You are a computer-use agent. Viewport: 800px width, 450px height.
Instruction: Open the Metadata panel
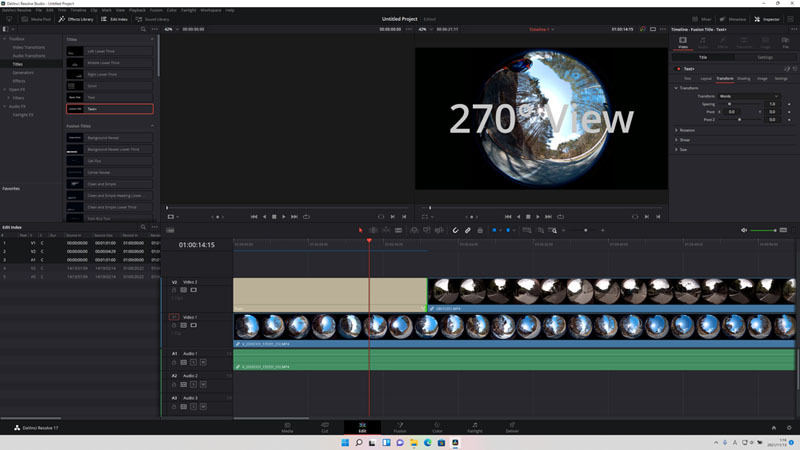click(733, 19)
